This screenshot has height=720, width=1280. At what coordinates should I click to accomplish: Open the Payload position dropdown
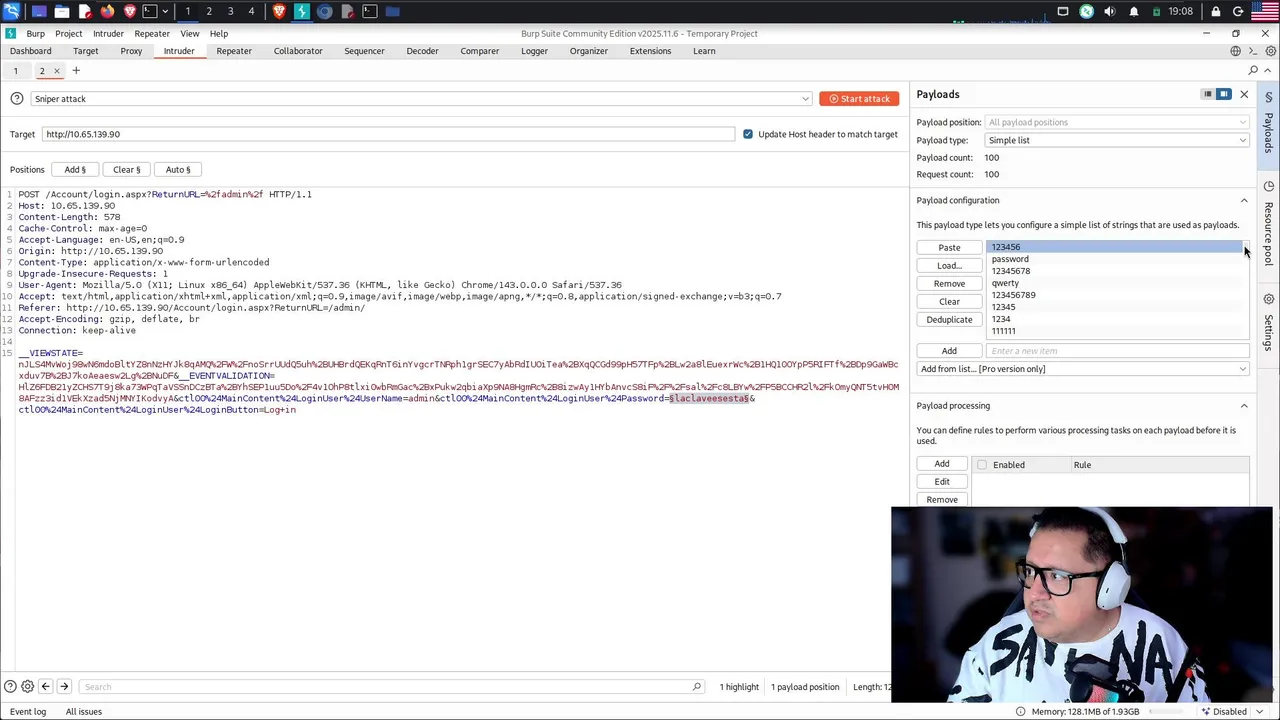[x=1117, y=122]
